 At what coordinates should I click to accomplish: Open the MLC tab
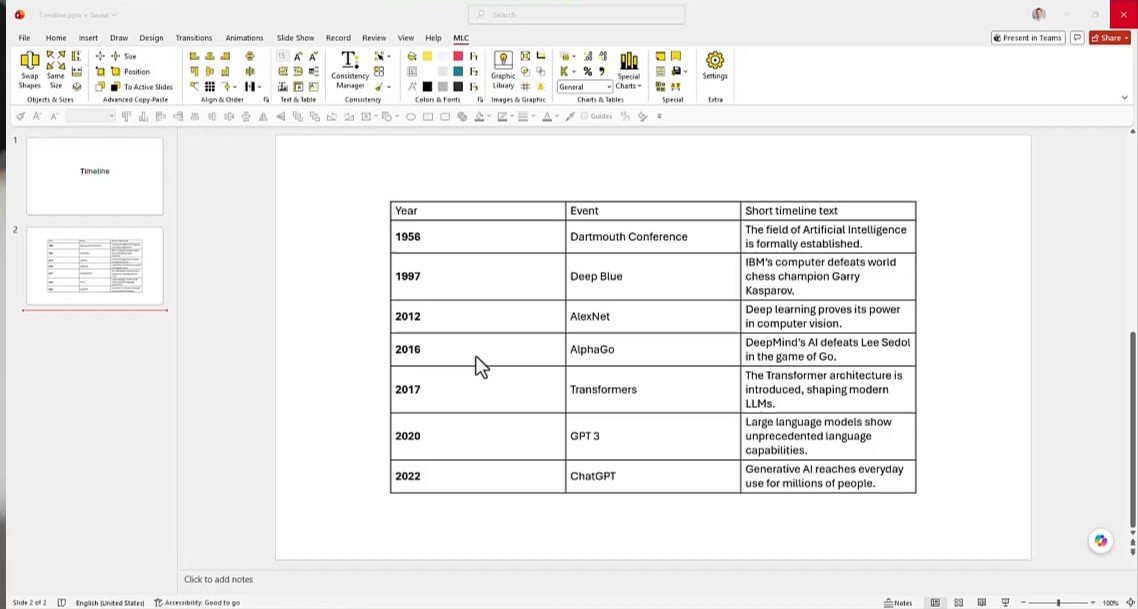coord(461,38)
